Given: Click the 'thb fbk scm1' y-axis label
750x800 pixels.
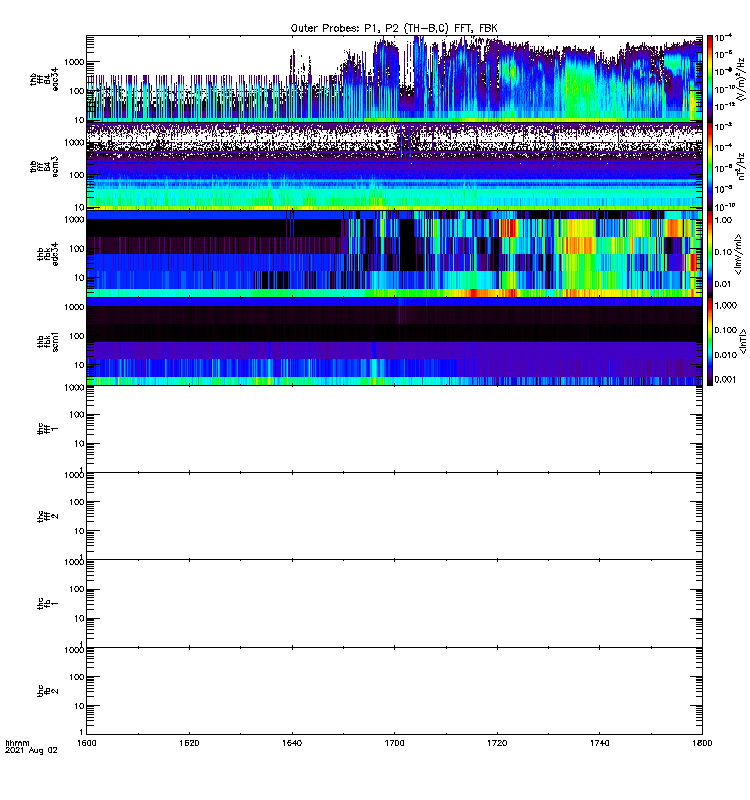Looking at the screenshot, I should pyautogui.click(x=48, y=341).
